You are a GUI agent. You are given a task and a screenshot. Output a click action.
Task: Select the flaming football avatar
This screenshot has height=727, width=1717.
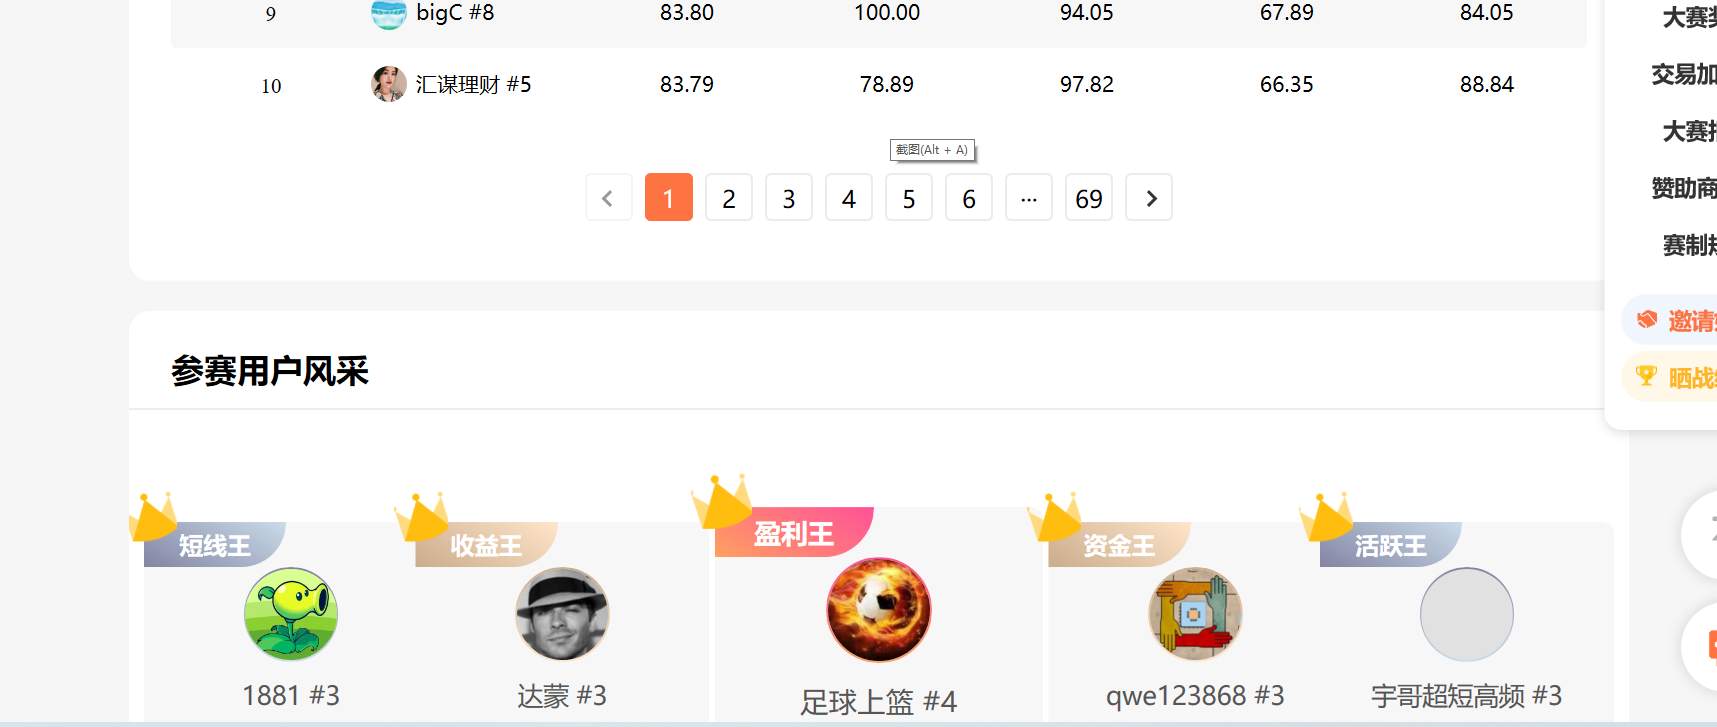879,610
